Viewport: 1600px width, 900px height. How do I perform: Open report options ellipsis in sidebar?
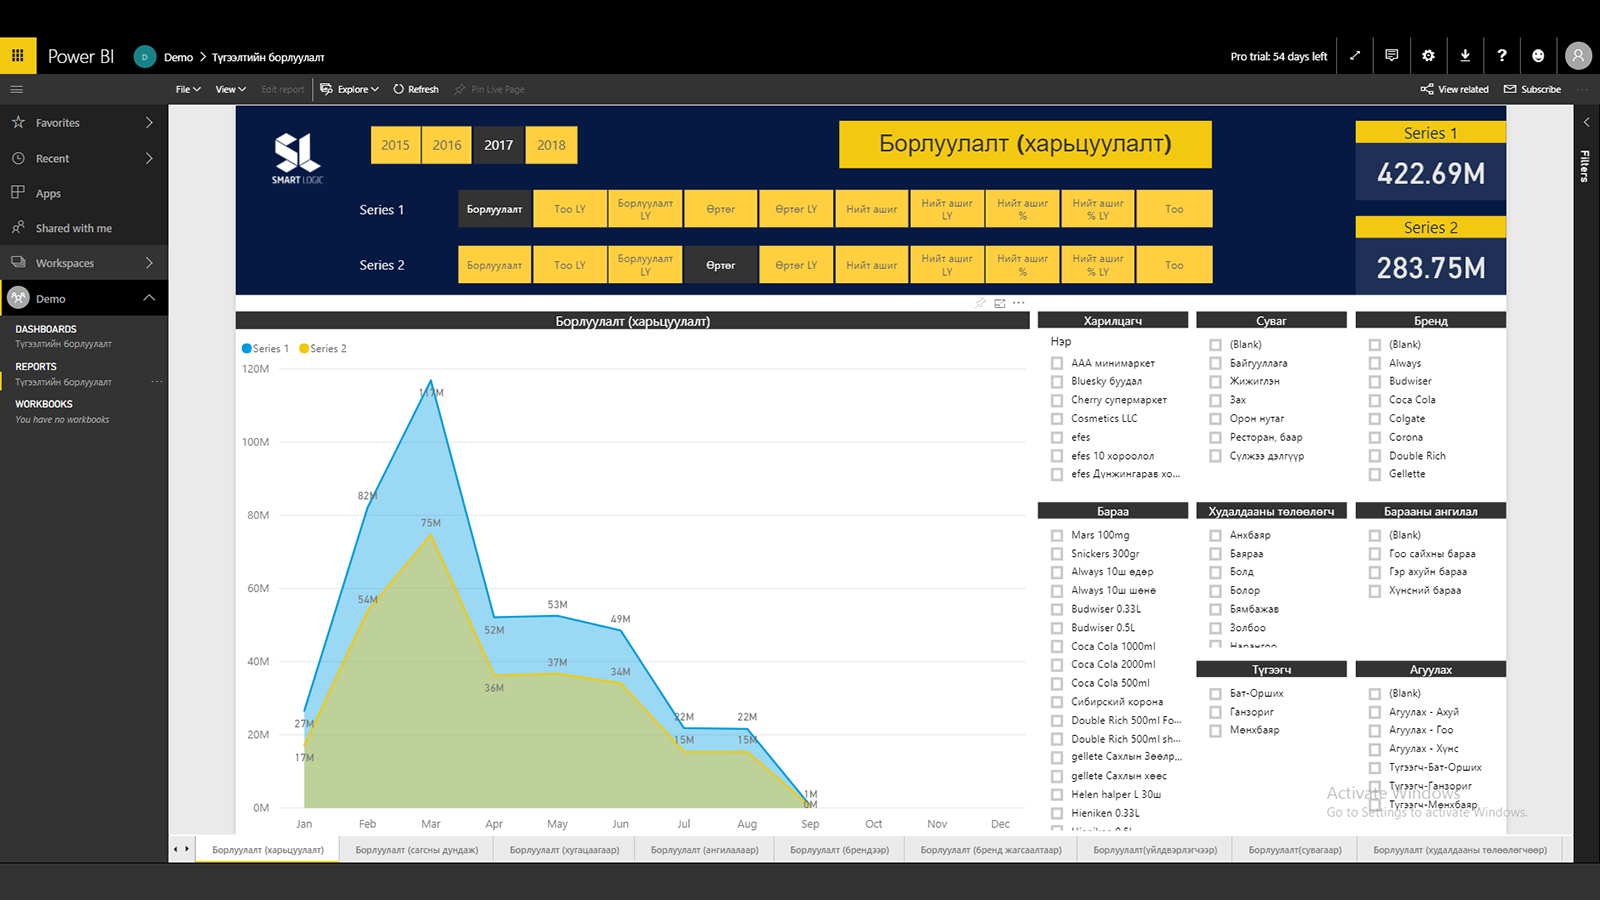point(156,382)
